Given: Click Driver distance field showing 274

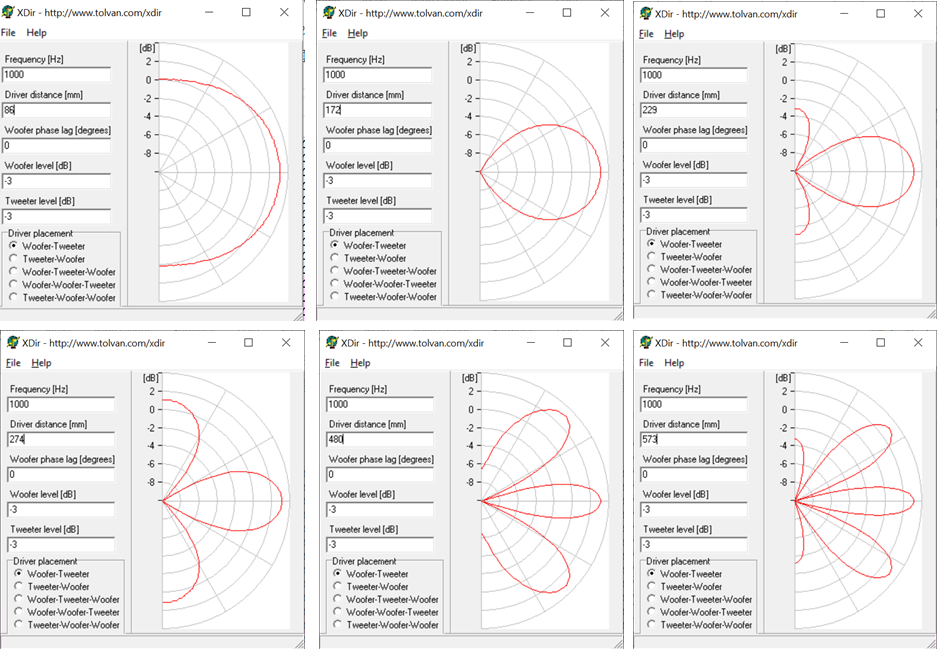Looking at the screenshot, I should point(61,440).
